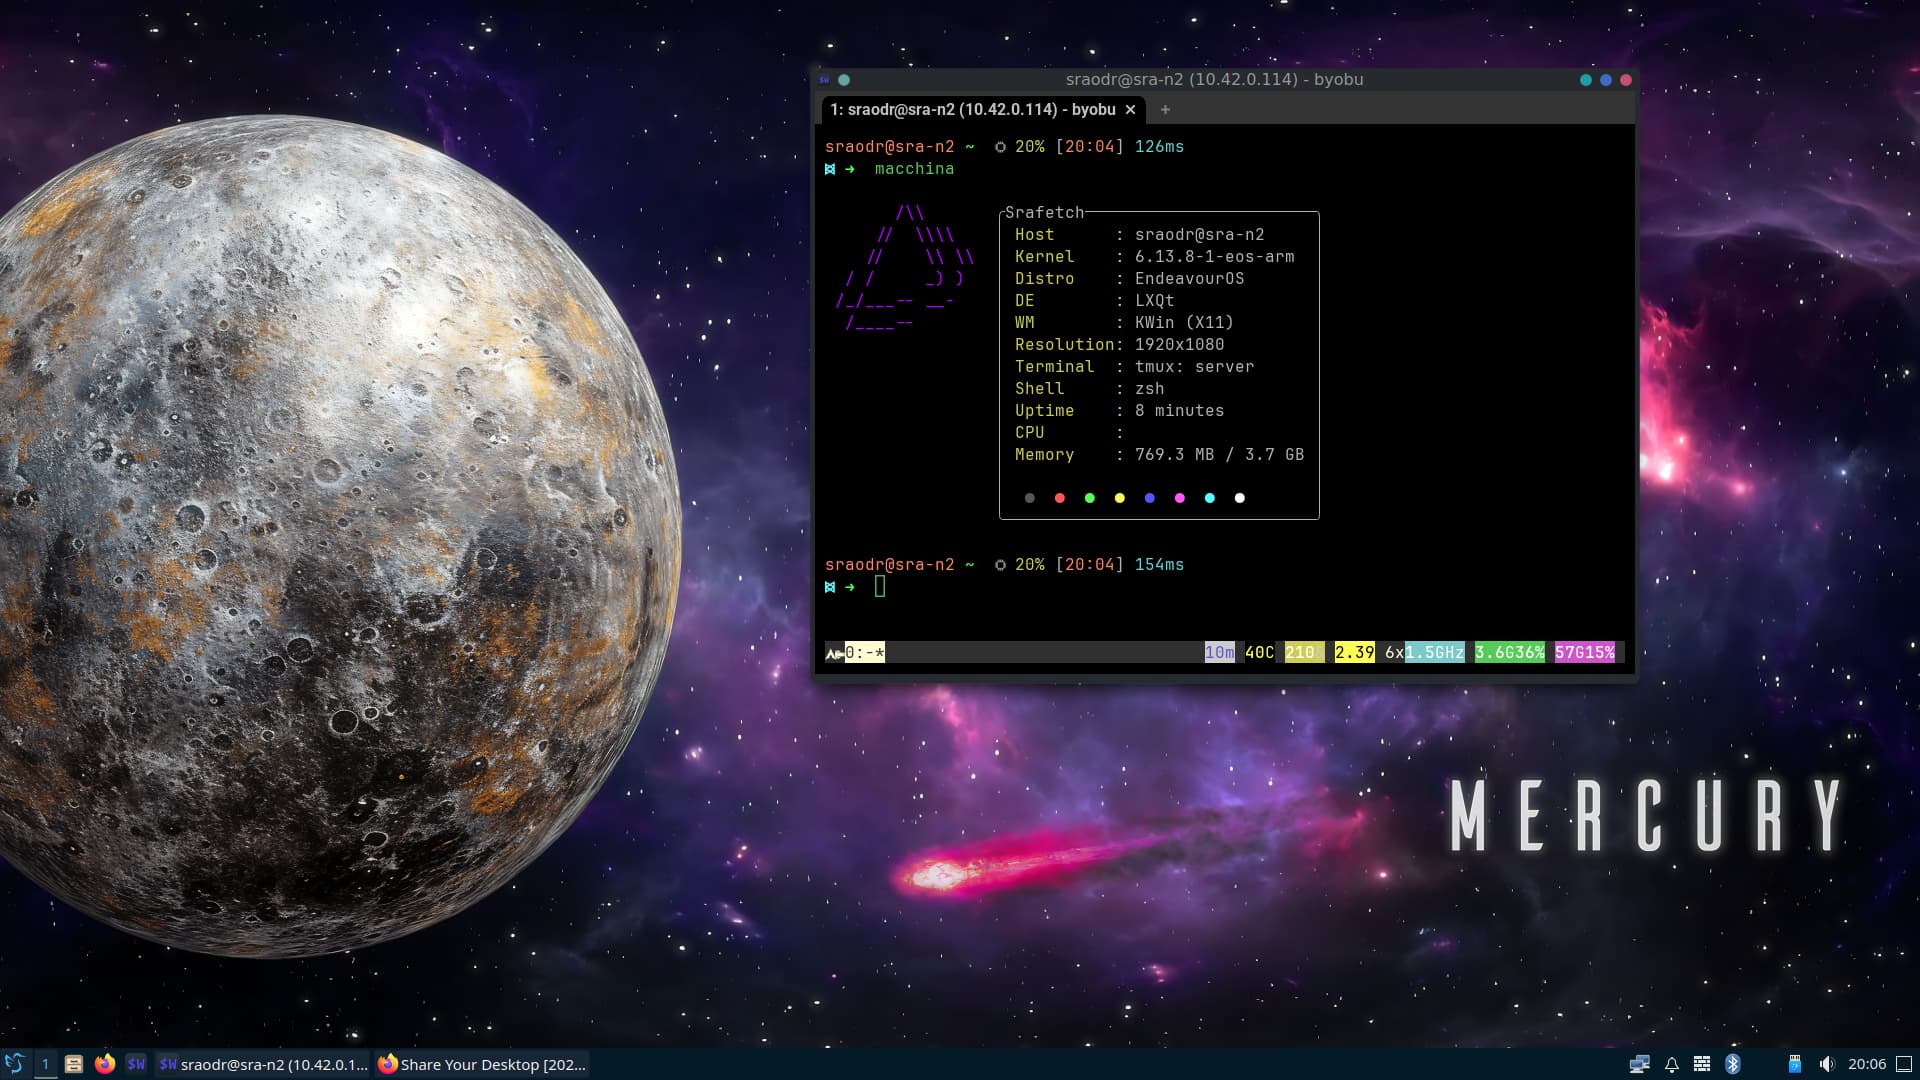Open the volume speaker tray icon
This screenshot has width=1920, height=1080.
[x=1826, y=1064]
